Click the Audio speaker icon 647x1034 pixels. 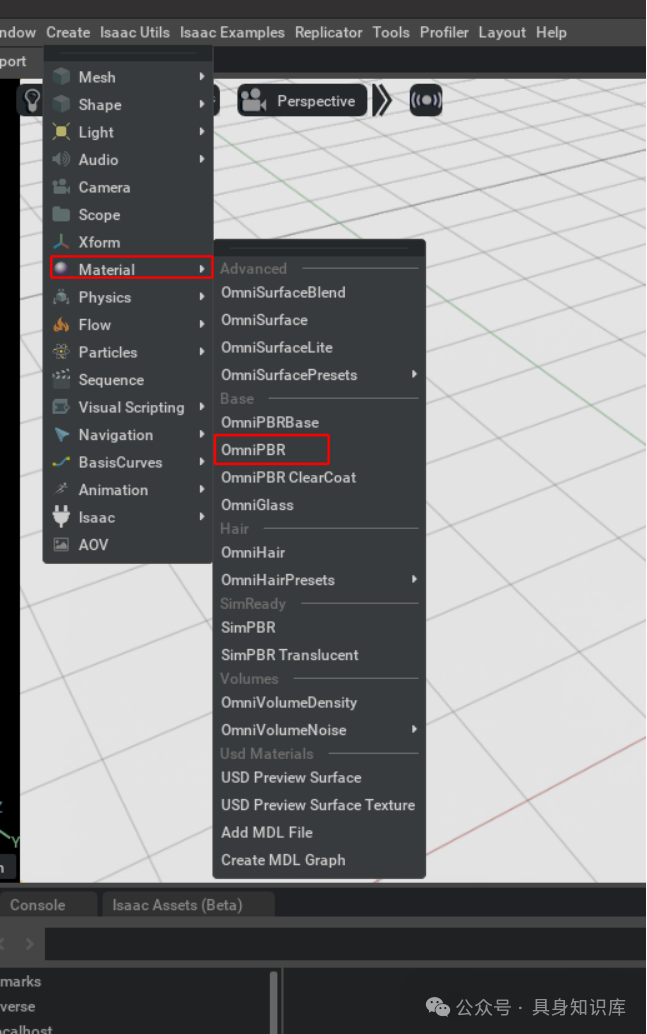coord(62,160)
